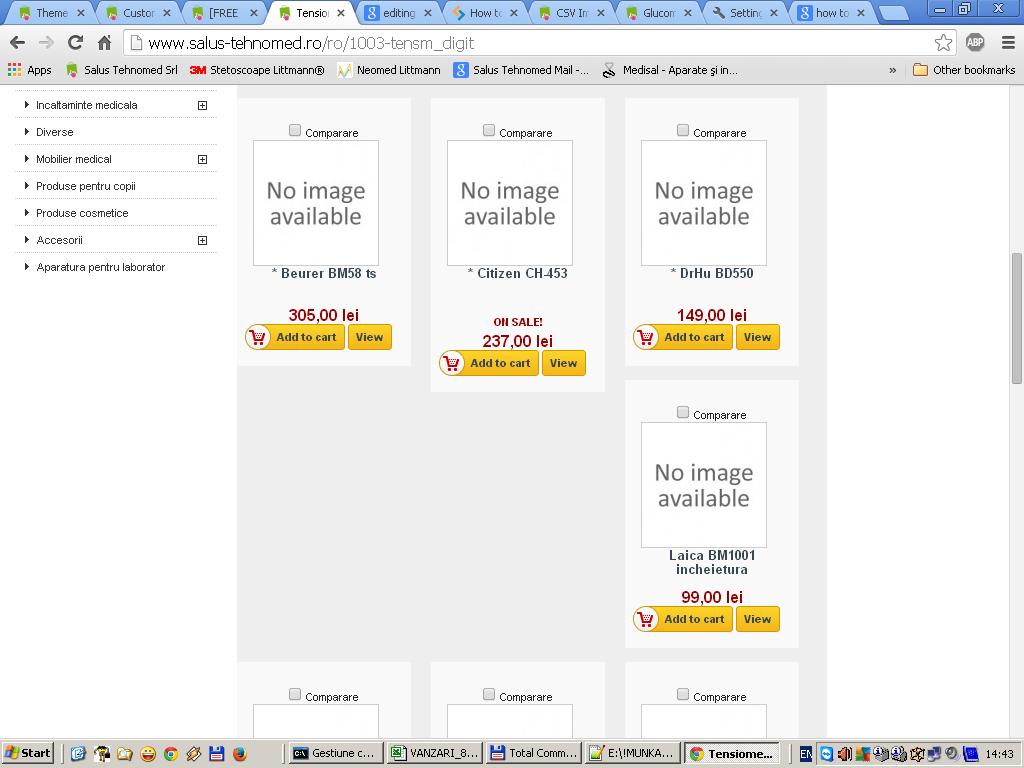Switch to the Custor tab
1024x768 pixels.
[x=138, y=13]
